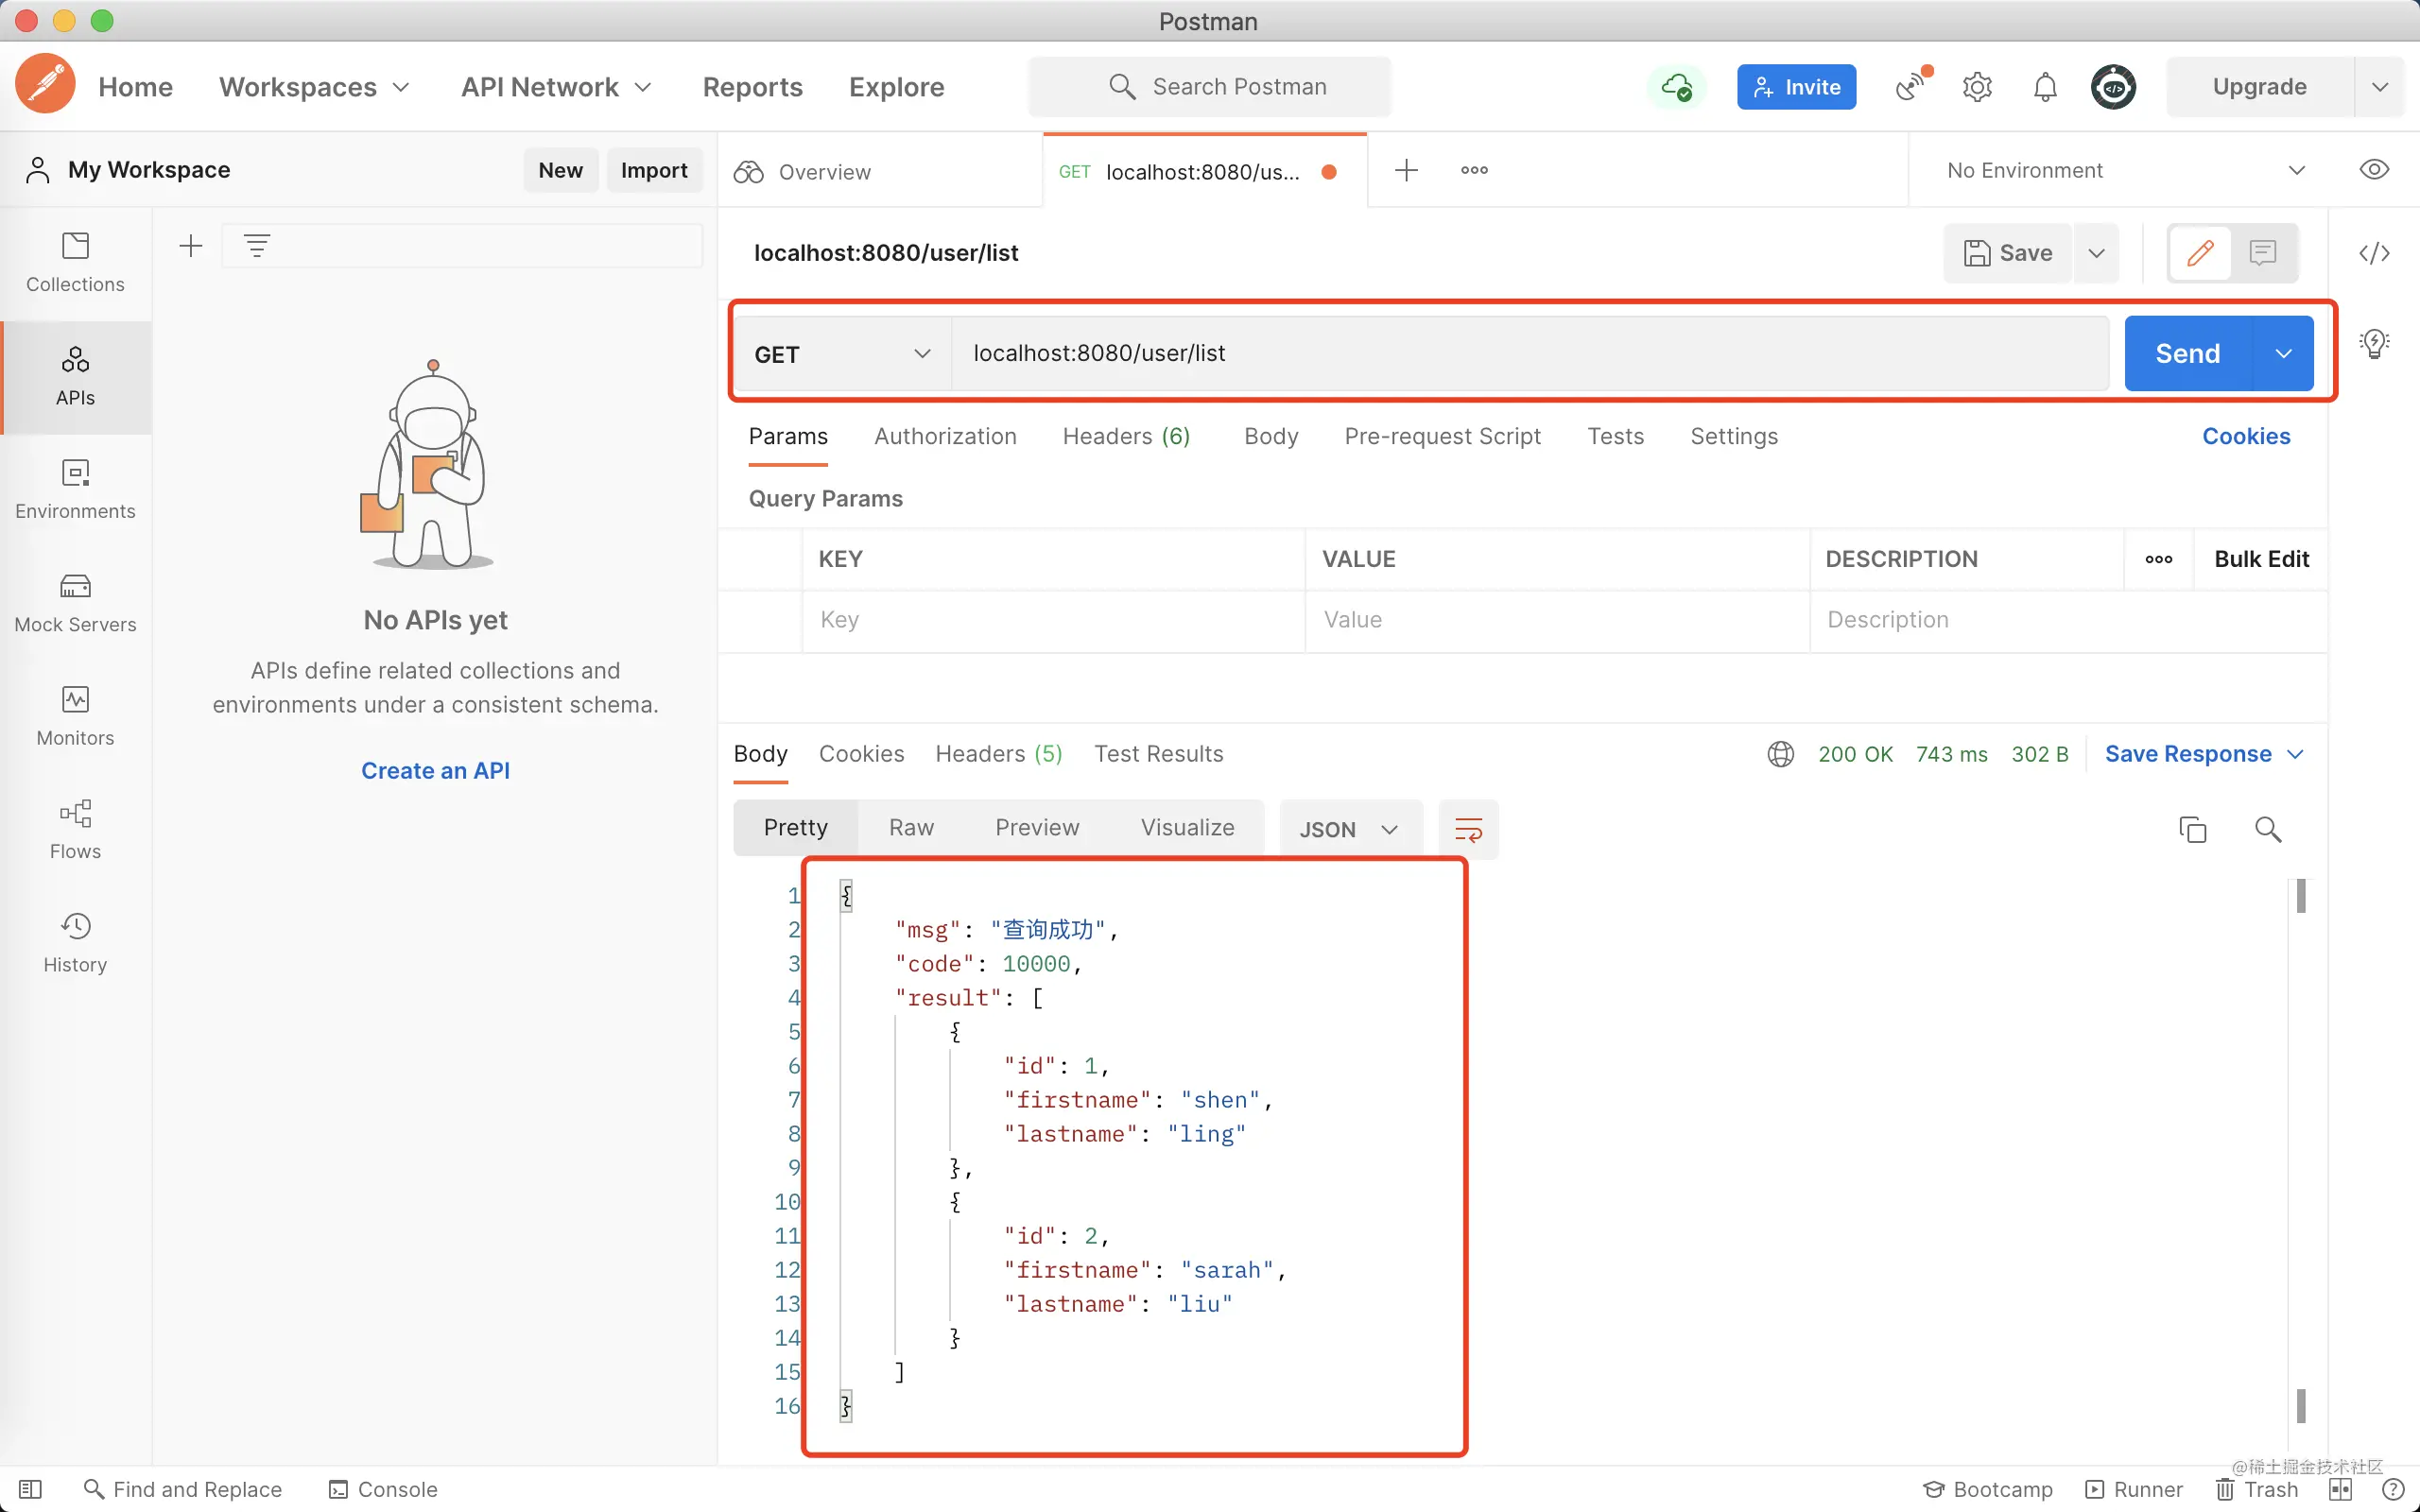The width and height of the screenshot is (2420, 1512).
Task: Open Environments in the sidebar
Action: coord(75,490)
